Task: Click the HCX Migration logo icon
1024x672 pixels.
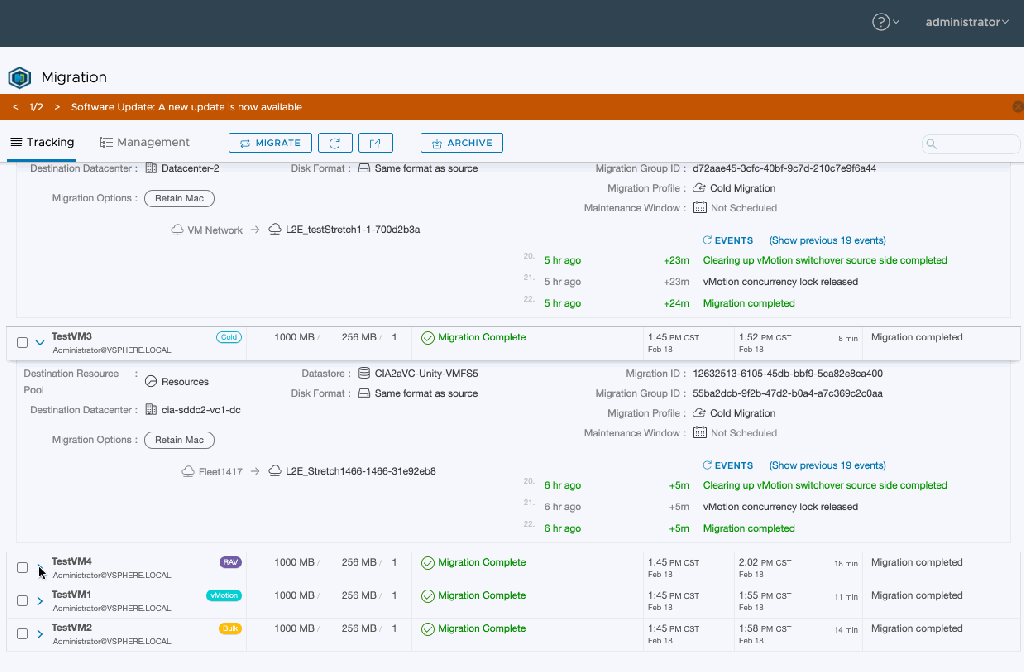Action: 20,77
